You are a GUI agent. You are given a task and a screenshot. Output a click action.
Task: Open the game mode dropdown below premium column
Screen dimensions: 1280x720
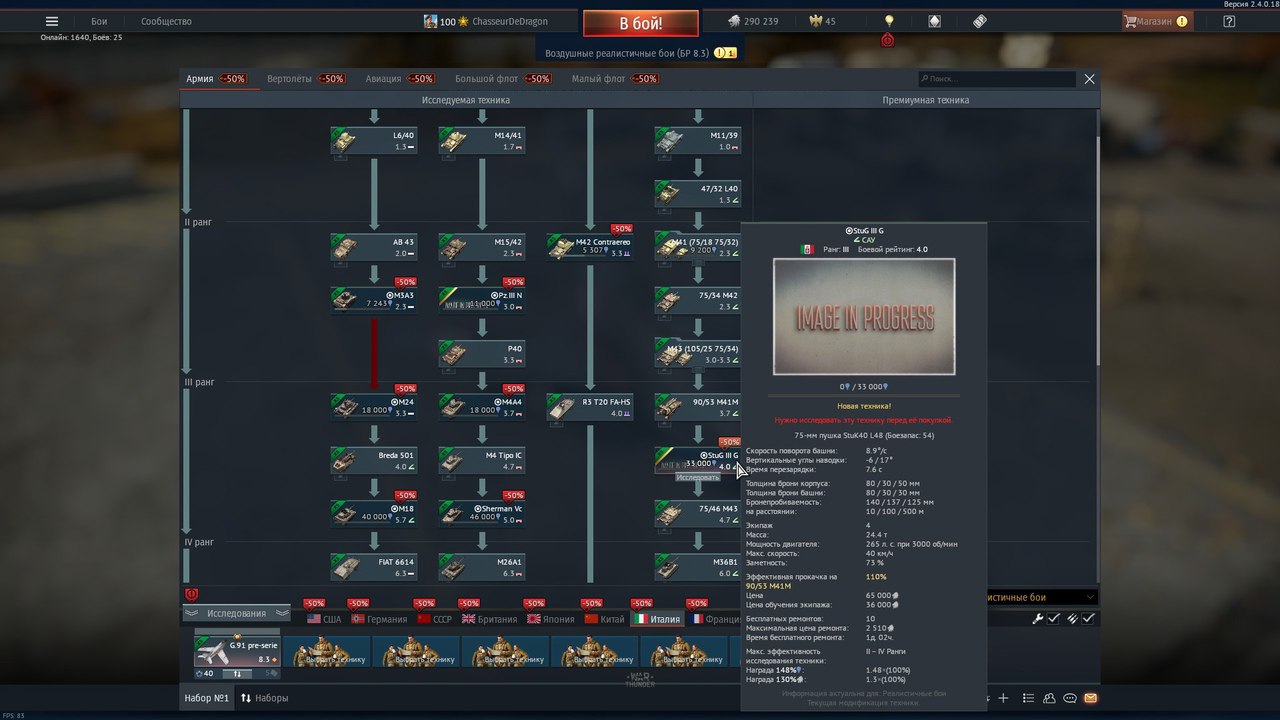tap(1043, 597)
